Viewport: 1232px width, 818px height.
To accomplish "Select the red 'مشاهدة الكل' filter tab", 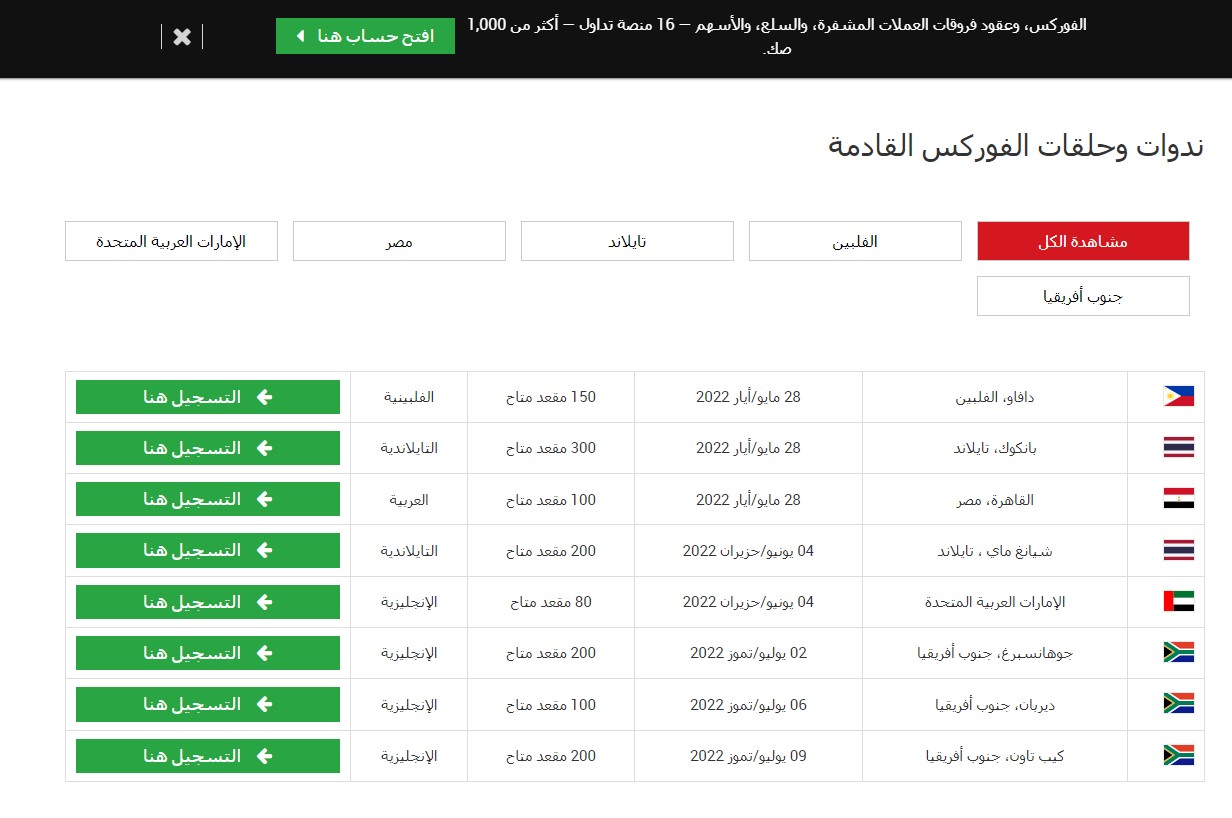I will coord(1083,241).
